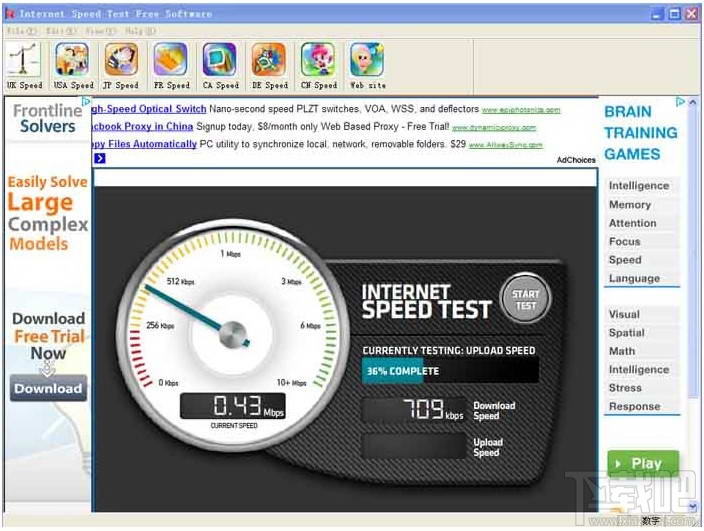Click the 36% complete progress bar
704x531 pixels.
[x=450, y=371]
